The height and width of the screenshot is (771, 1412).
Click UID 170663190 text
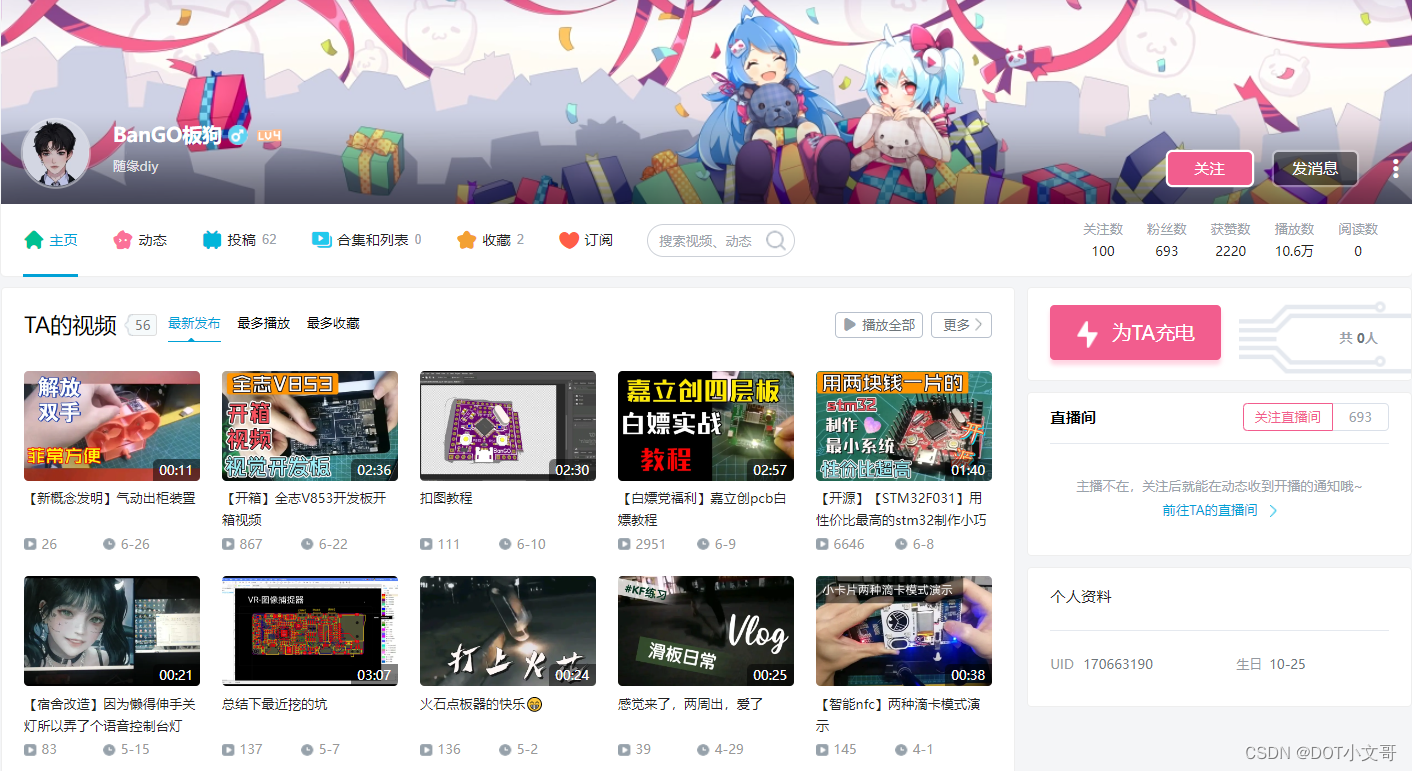click(x=1102, y=664)
